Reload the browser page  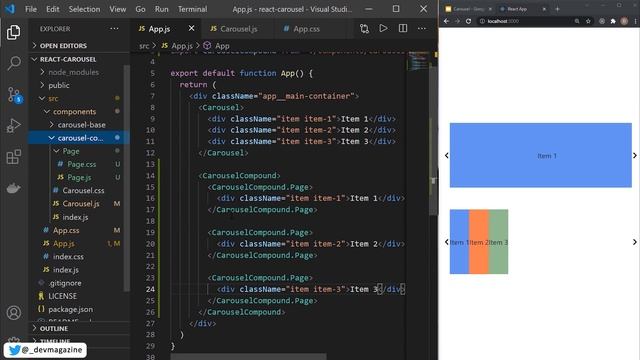click(x=468, y=21)
